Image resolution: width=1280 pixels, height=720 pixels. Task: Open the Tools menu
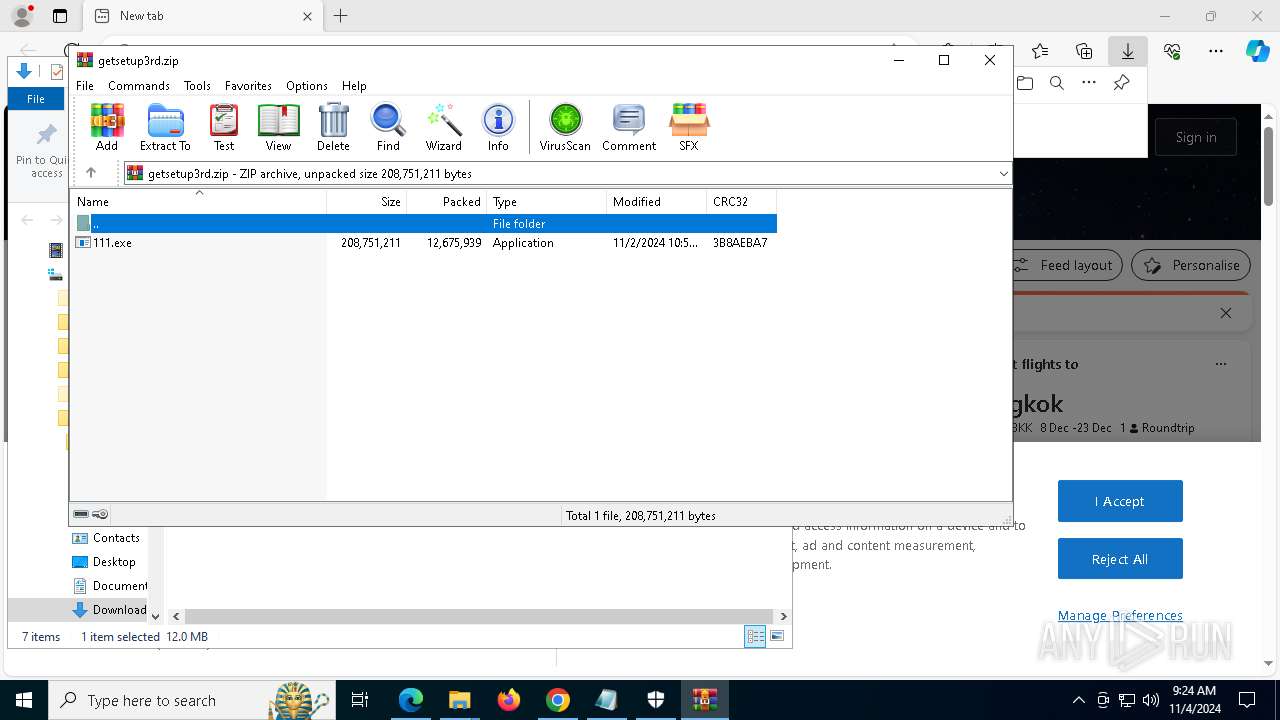click(x=197, y=86)
